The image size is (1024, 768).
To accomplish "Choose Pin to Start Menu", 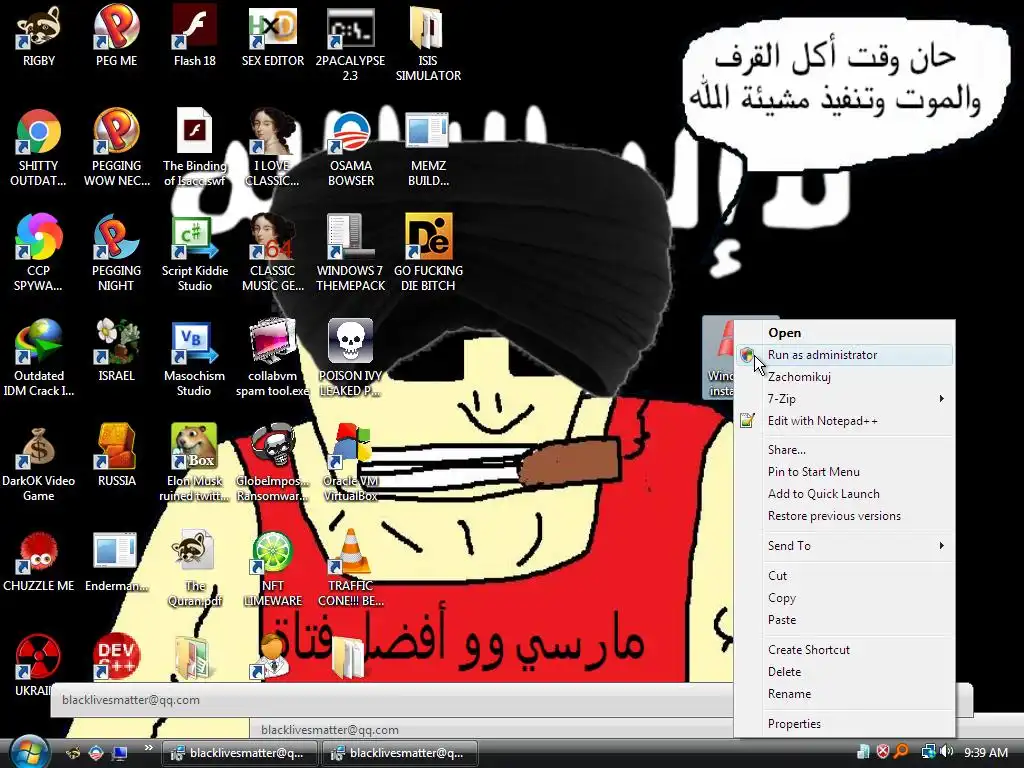I will [x=844, y=472].
